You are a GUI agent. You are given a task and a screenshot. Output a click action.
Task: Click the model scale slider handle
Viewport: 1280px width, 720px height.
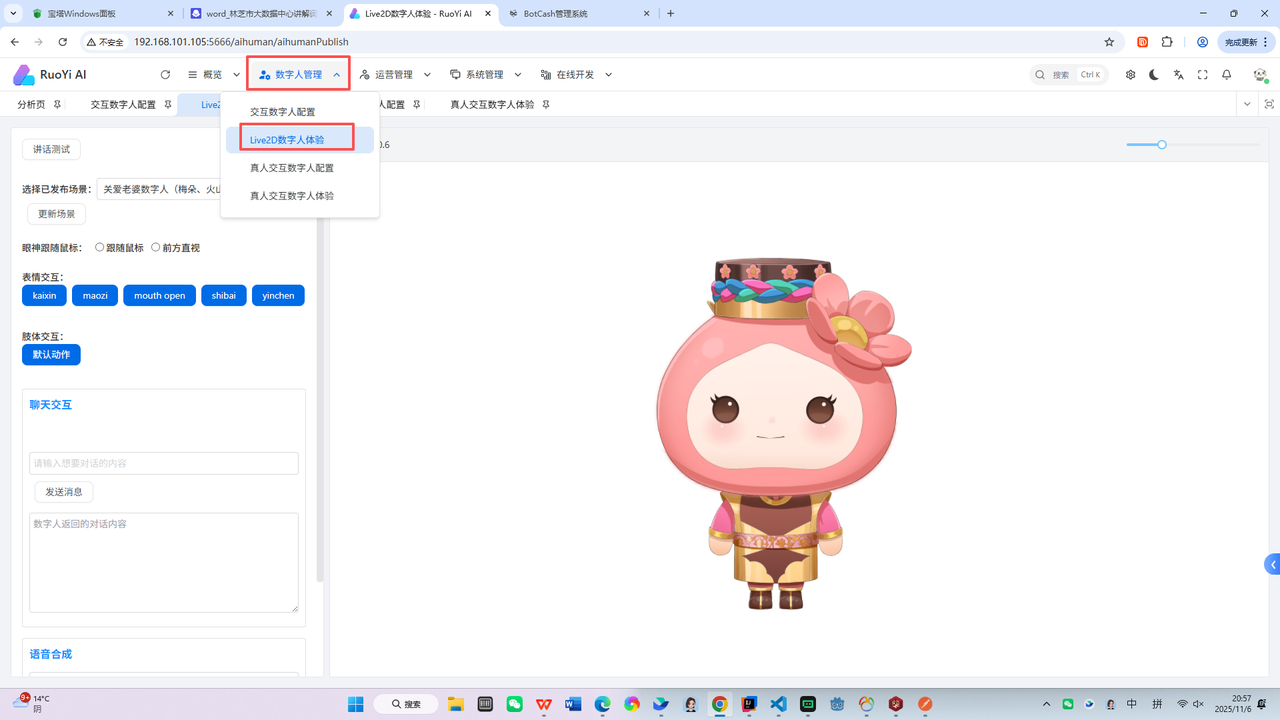coord(1162,145)
